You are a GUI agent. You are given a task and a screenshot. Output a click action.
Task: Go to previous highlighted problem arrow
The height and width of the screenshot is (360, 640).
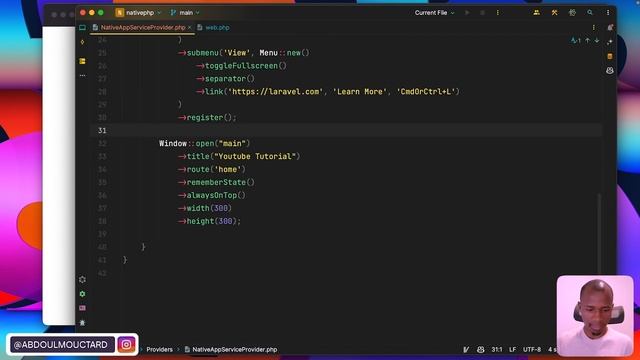(x=587, y=40)
